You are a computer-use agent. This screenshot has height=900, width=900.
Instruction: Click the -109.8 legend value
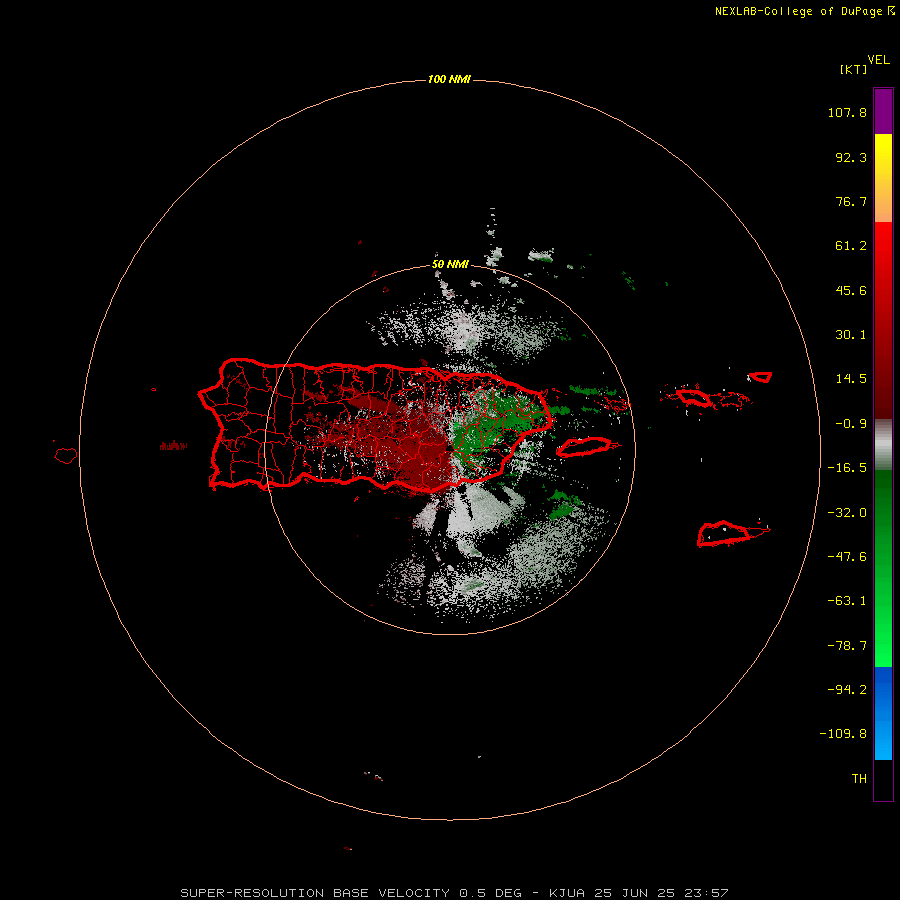[x=843, y=734]
